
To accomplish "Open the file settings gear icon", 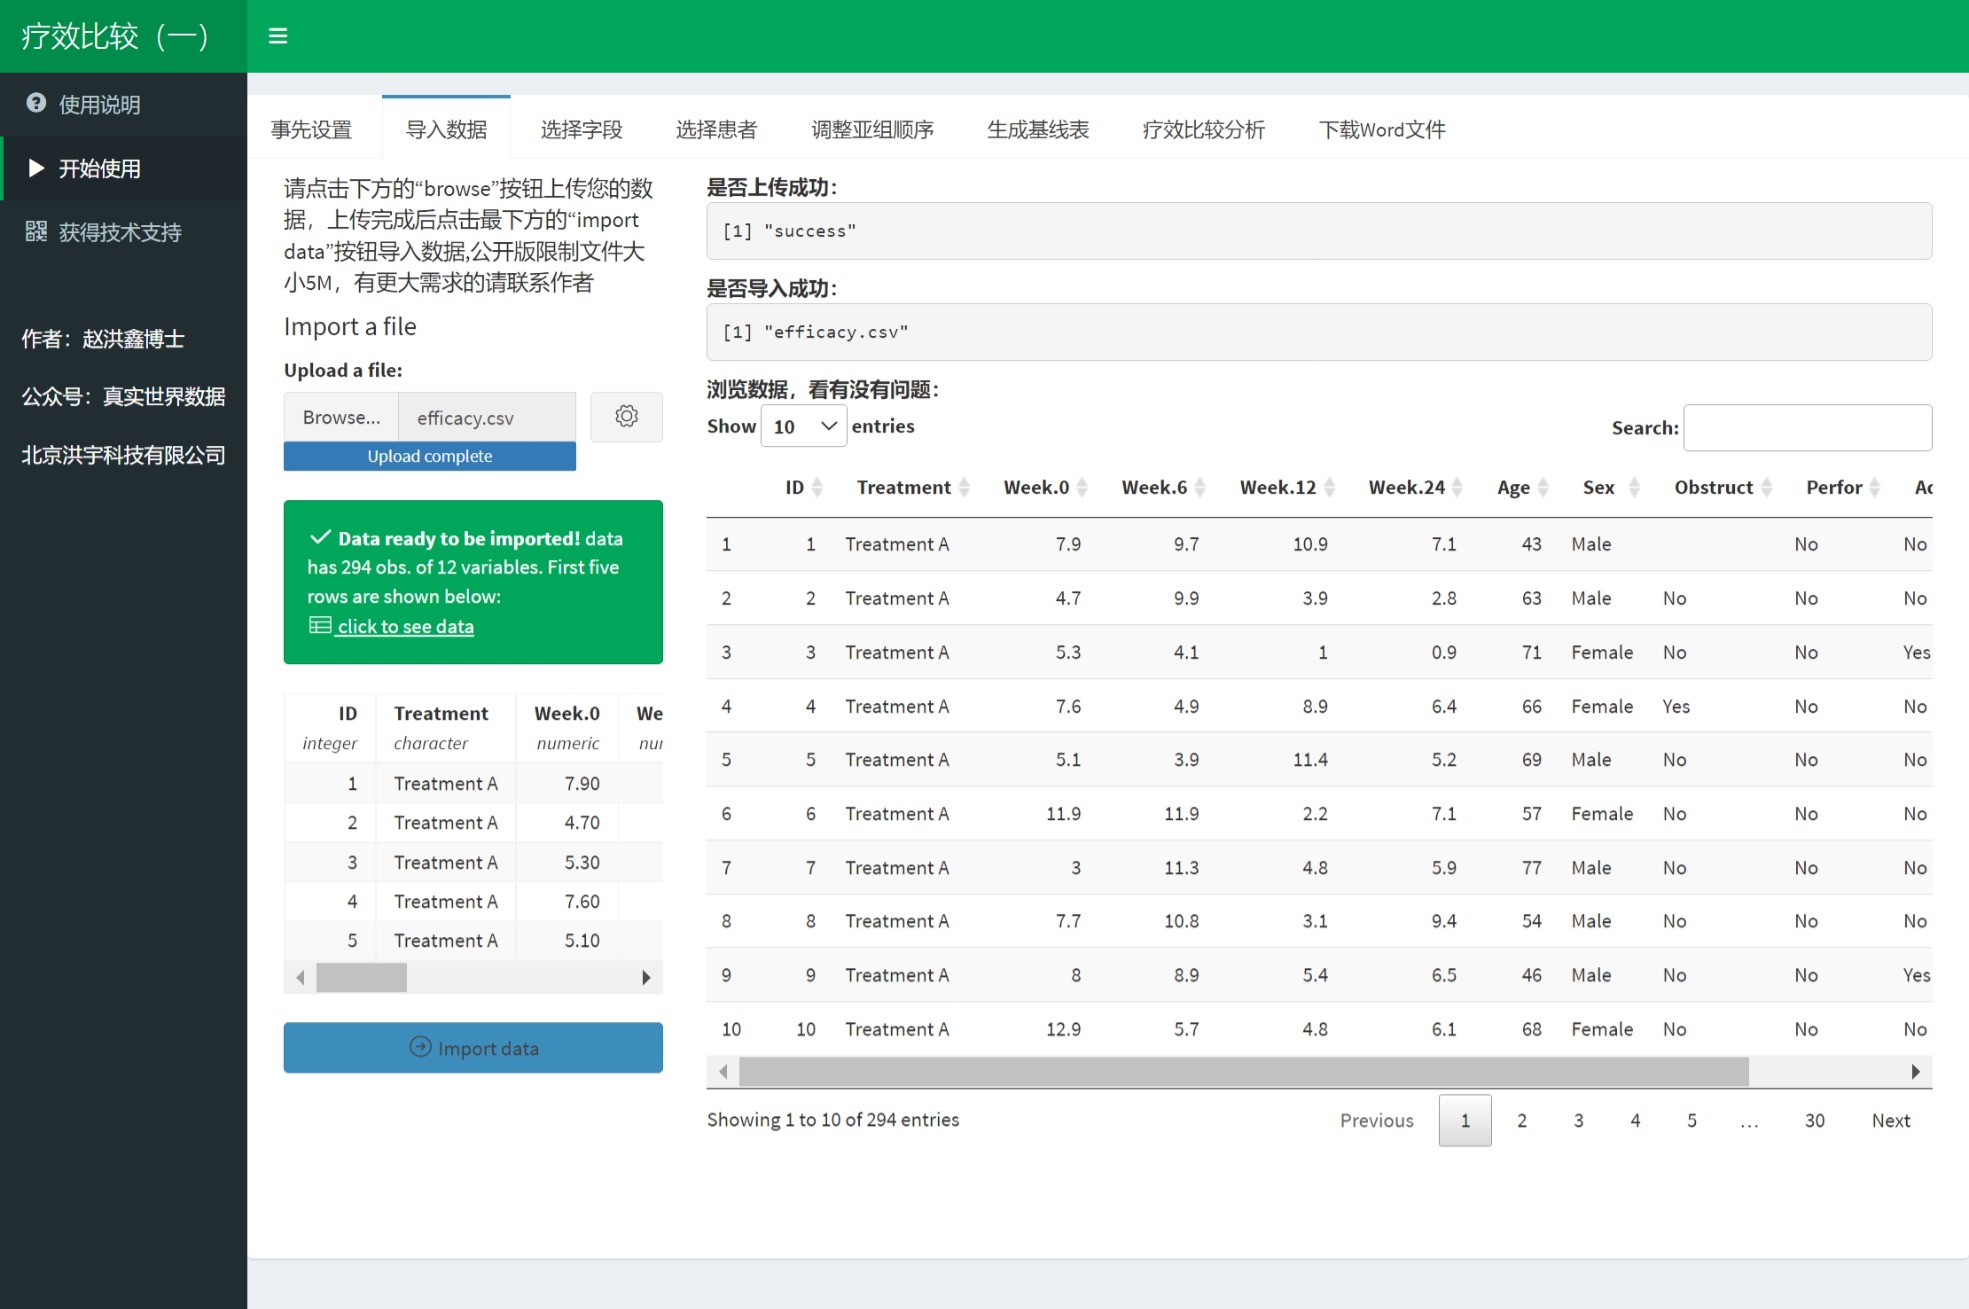I will 626,417.
